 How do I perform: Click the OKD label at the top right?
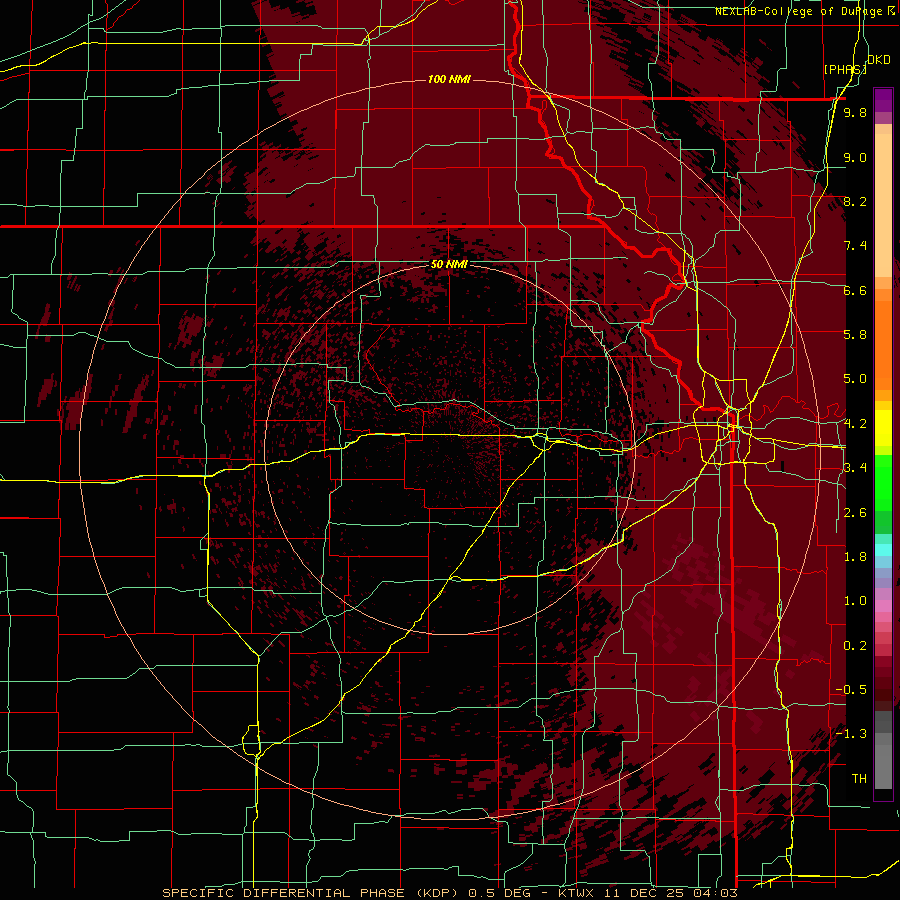879,60
